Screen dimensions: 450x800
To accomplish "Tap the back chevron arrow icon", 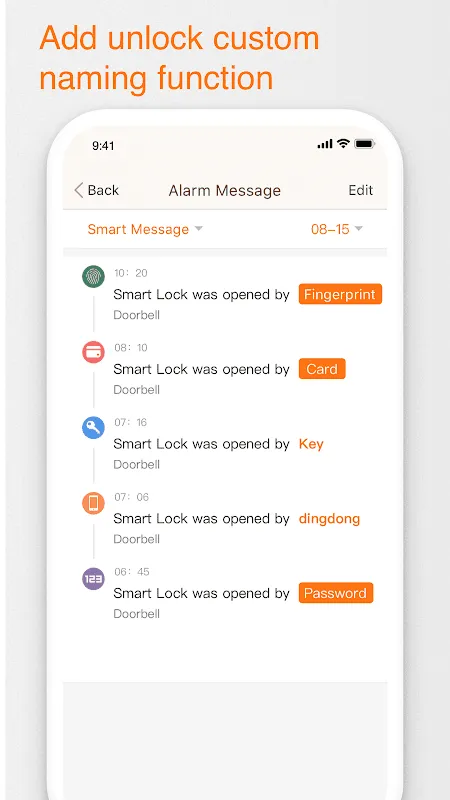I will point(79,190).
